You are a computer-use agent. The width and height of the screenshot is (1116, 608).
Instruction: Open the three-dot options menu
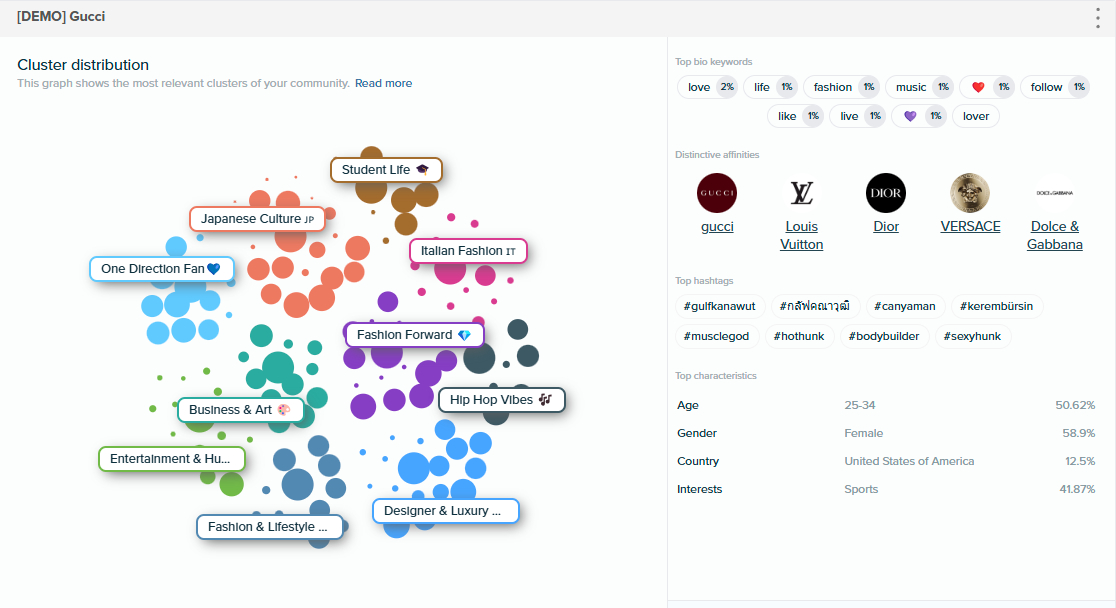coord(1099,18)
